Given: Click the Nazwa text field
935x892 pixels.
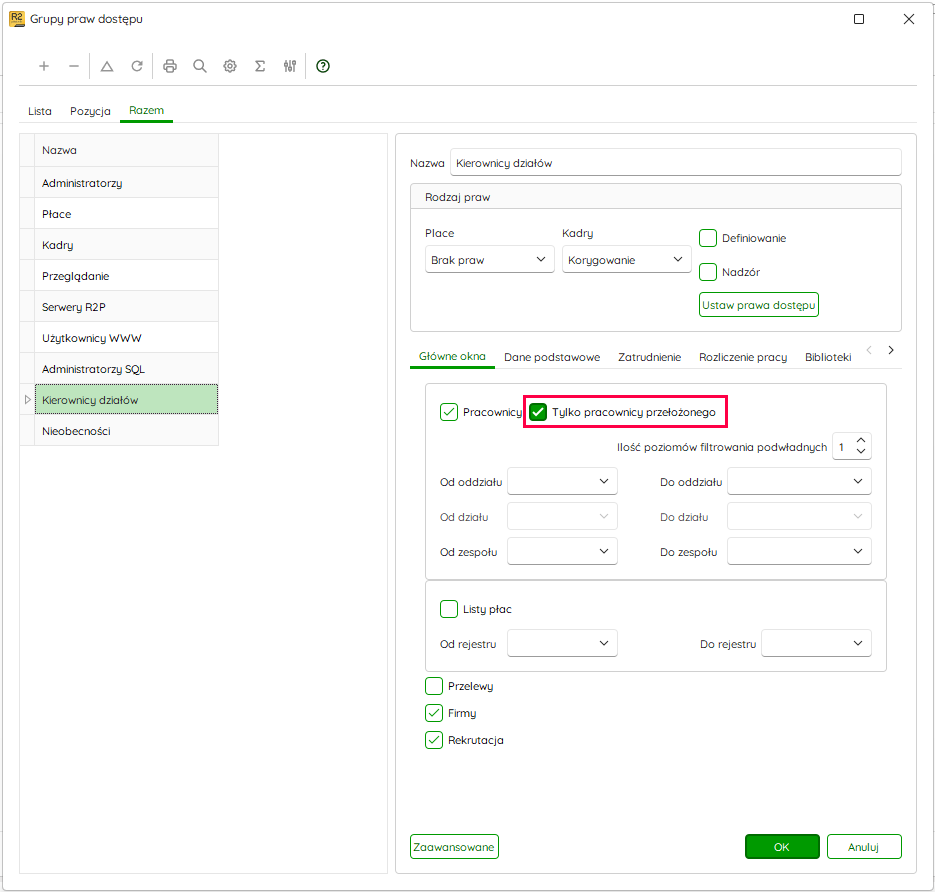Looking at the screenshot, I should tap(676, 163).
